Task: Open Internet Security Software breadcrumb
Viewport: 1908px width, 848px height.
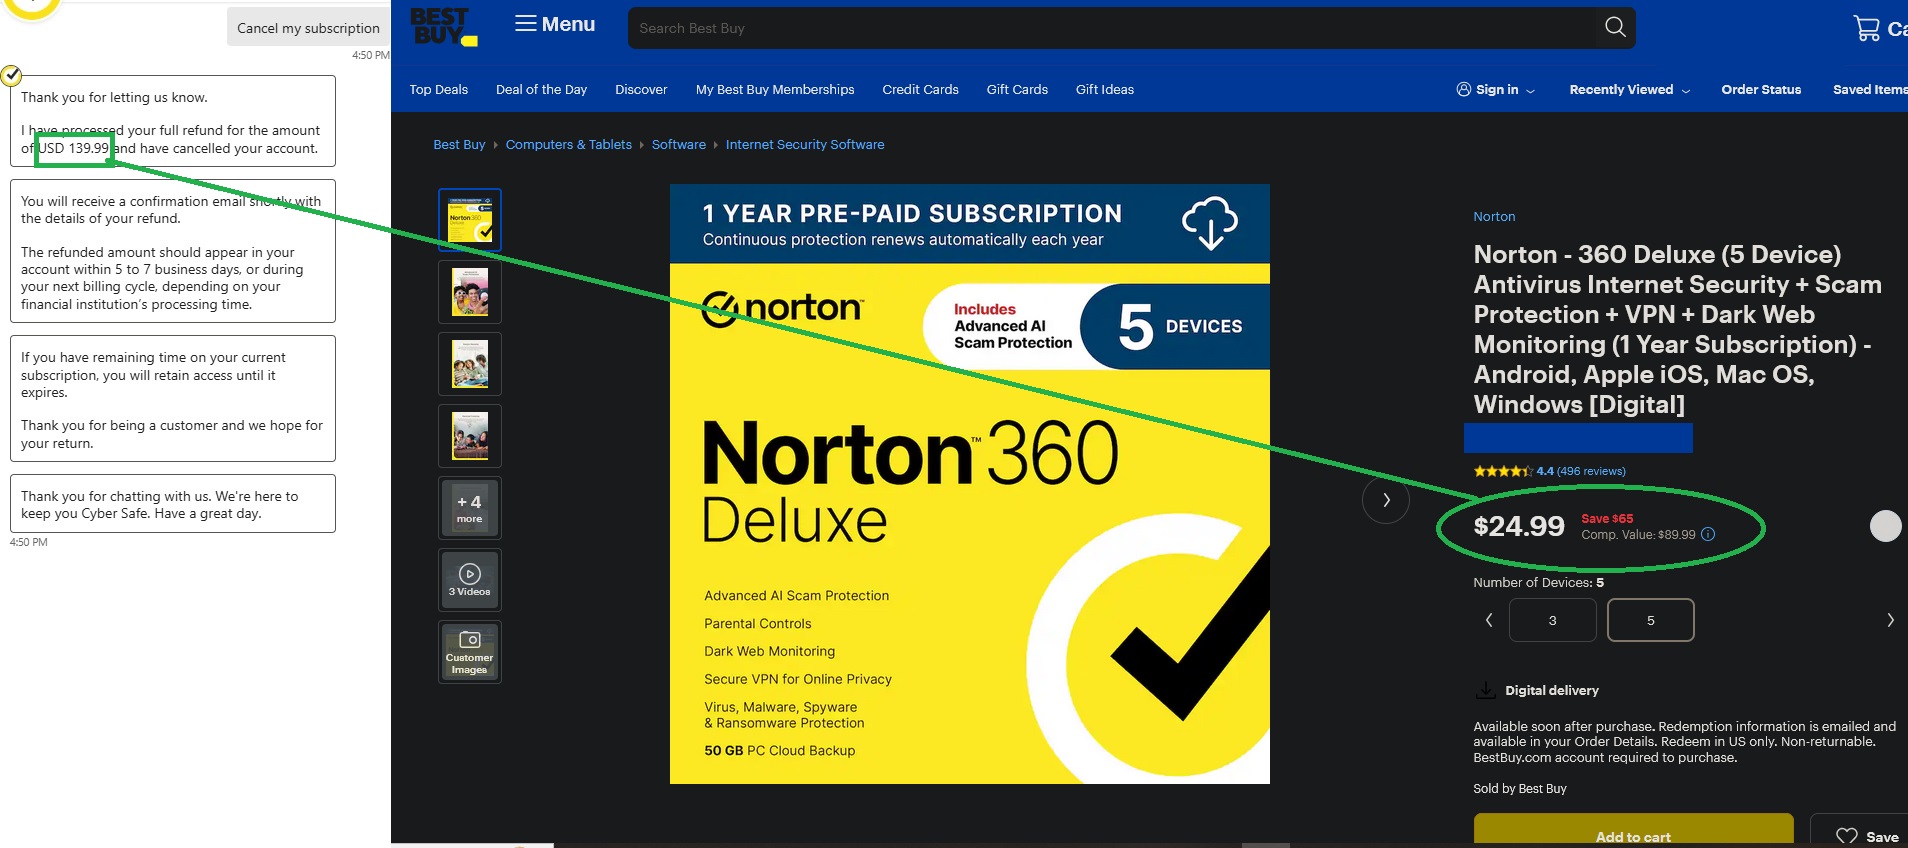Action: [805, 144]
